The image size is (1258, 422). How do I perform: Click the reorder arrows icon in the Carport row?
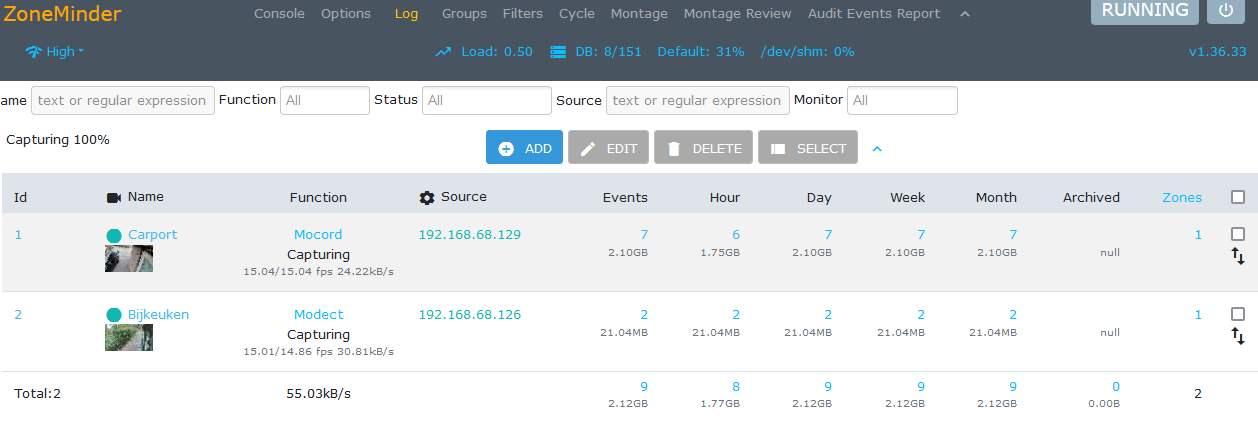(1238, 257)
